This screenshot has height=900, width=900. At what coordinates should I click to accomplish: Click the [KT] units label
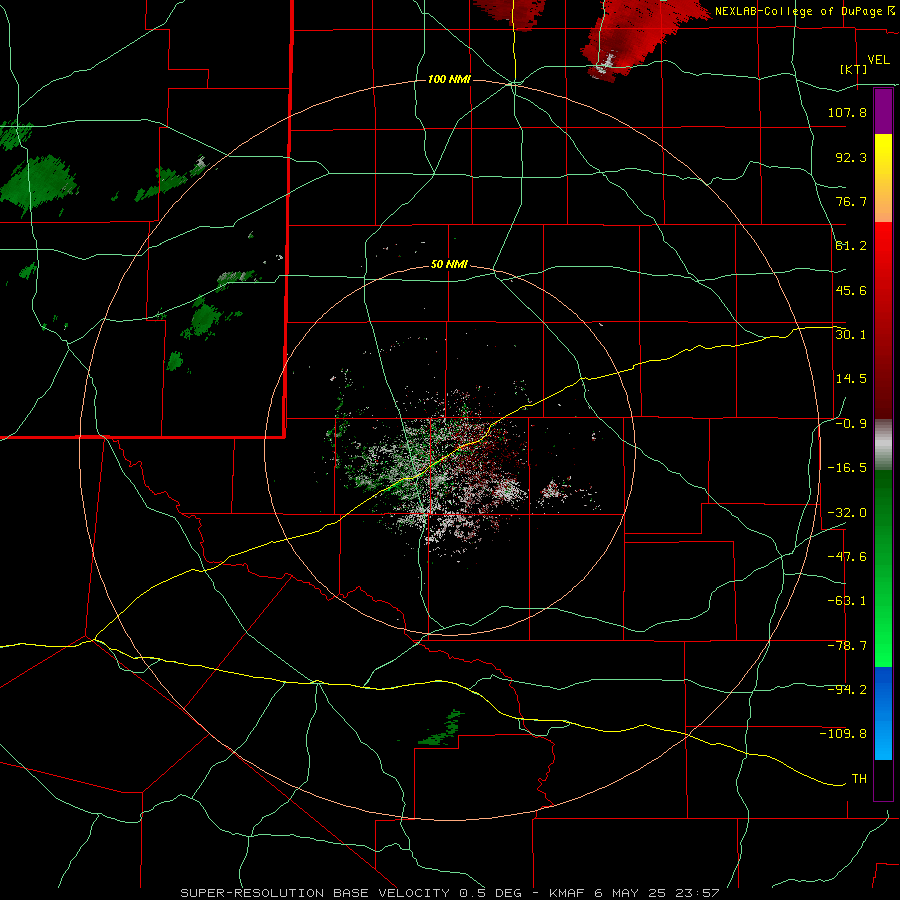click(854, 70)
